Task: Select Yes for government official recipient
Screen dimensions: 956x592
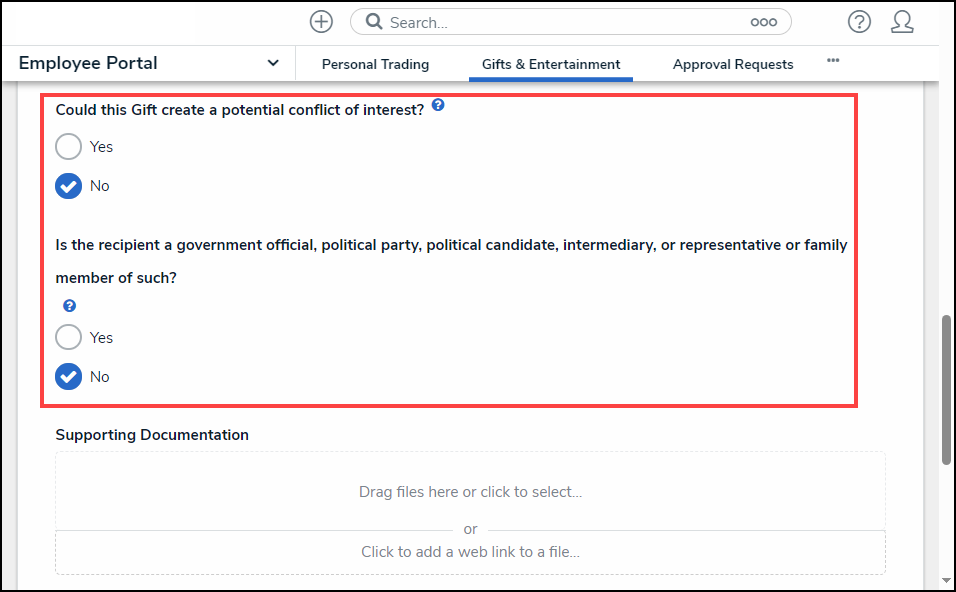Action: point(68,338)
